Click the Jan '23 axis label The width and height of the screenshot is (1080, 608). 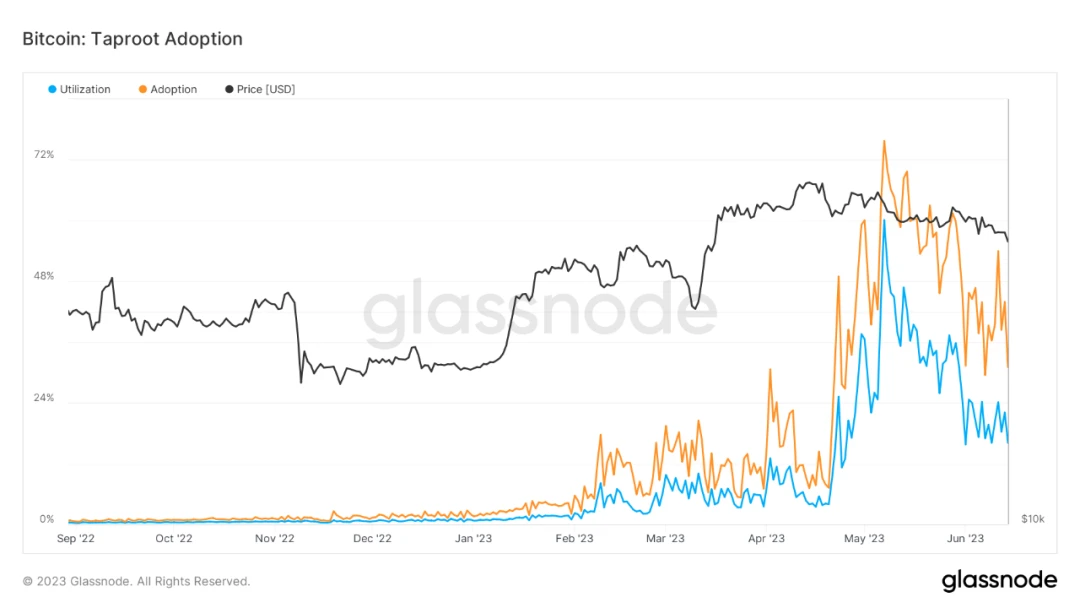coord(473,538)
